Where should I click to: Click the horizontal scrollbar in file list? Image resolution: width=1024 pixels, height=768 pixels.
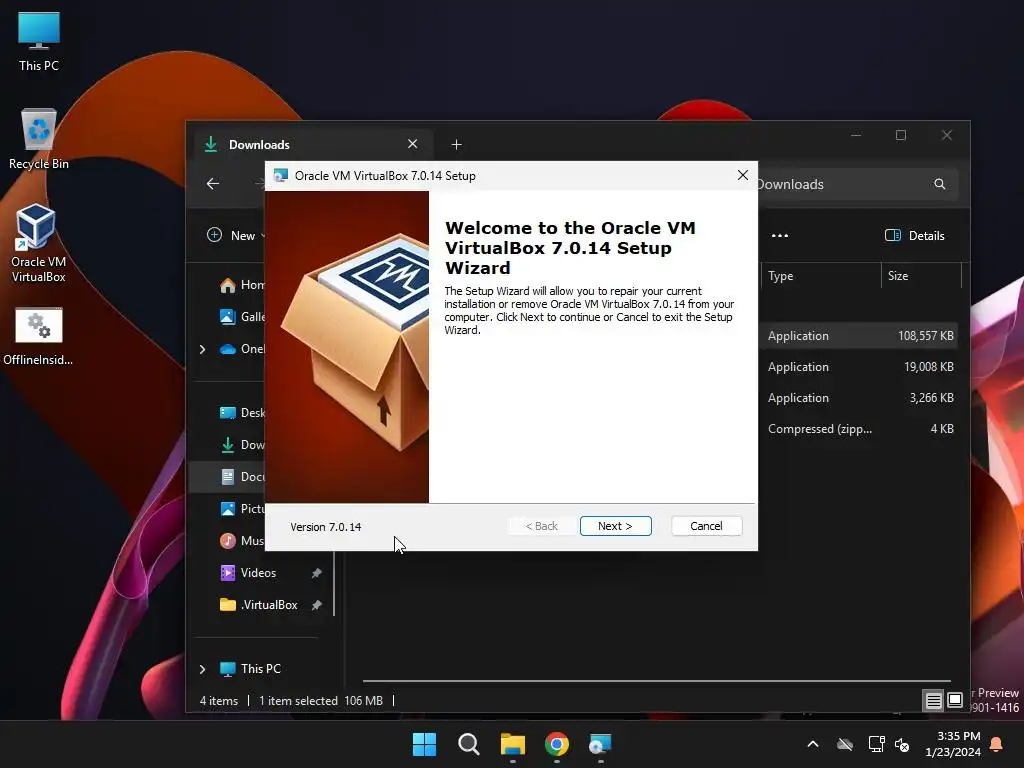[656, 680]
